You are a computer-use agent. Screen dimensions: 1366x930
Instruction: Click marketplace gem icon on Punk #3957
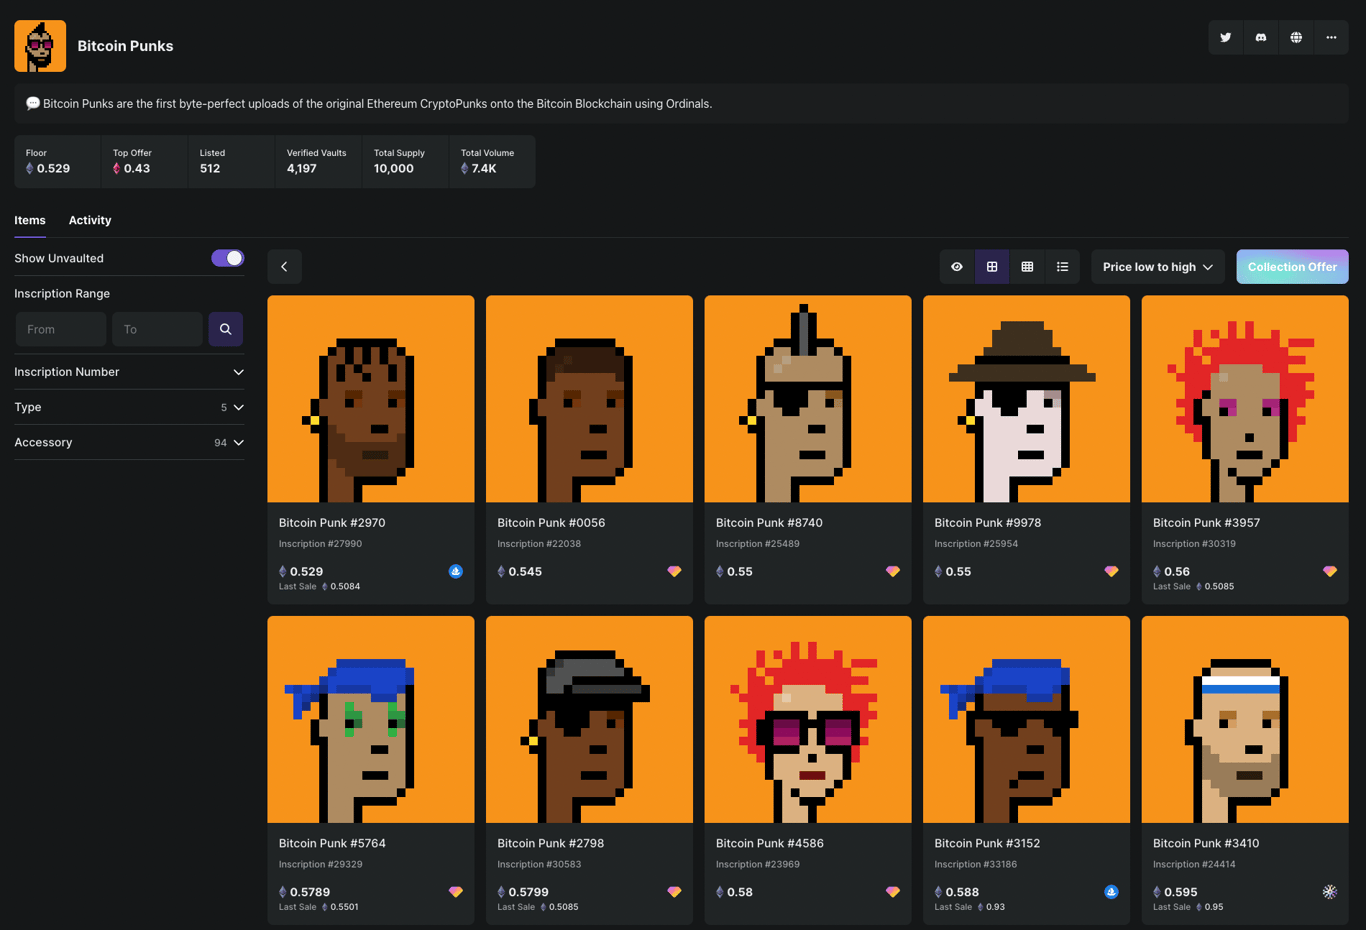click(1330, 571)
